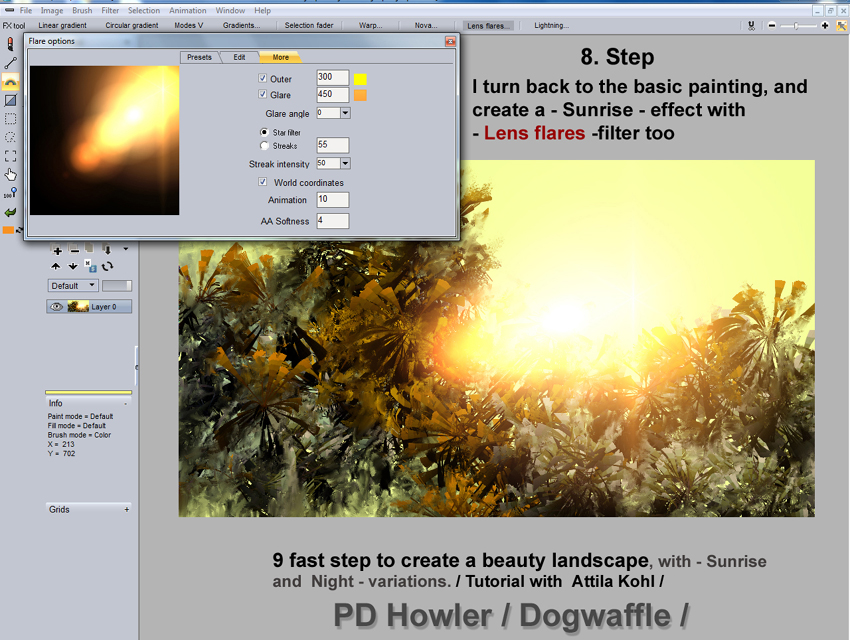Disable the World coordinates checkbox
This screenshot has height=640, width=850.
click(x=263, y=182)
